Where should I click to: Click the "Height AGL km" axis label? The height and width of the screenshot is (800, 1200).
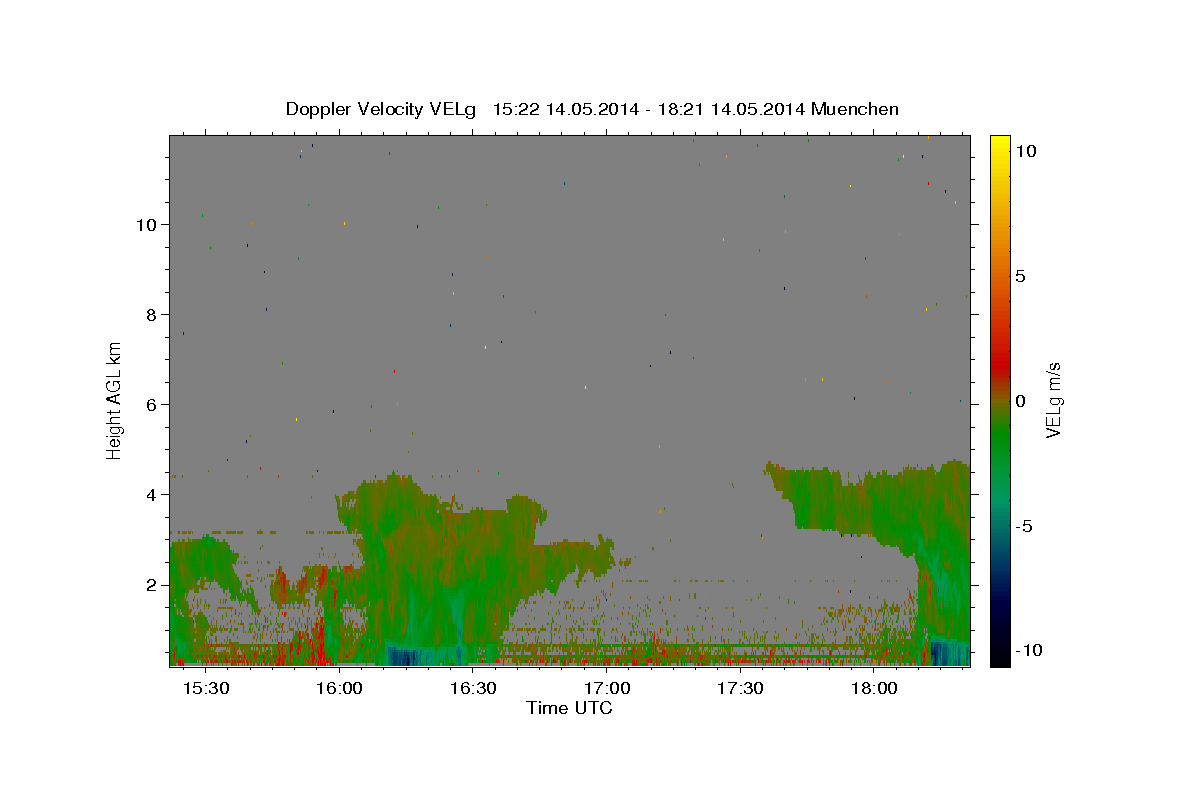(x=114, y=401)
